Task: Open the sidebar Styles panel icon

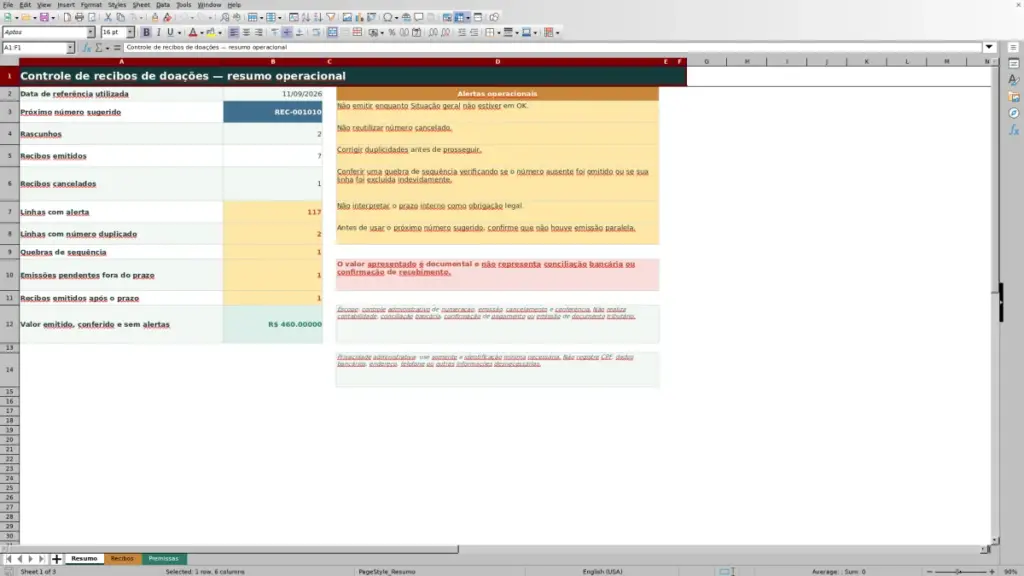Action: pyautogui.click(x=1014, y=80)
